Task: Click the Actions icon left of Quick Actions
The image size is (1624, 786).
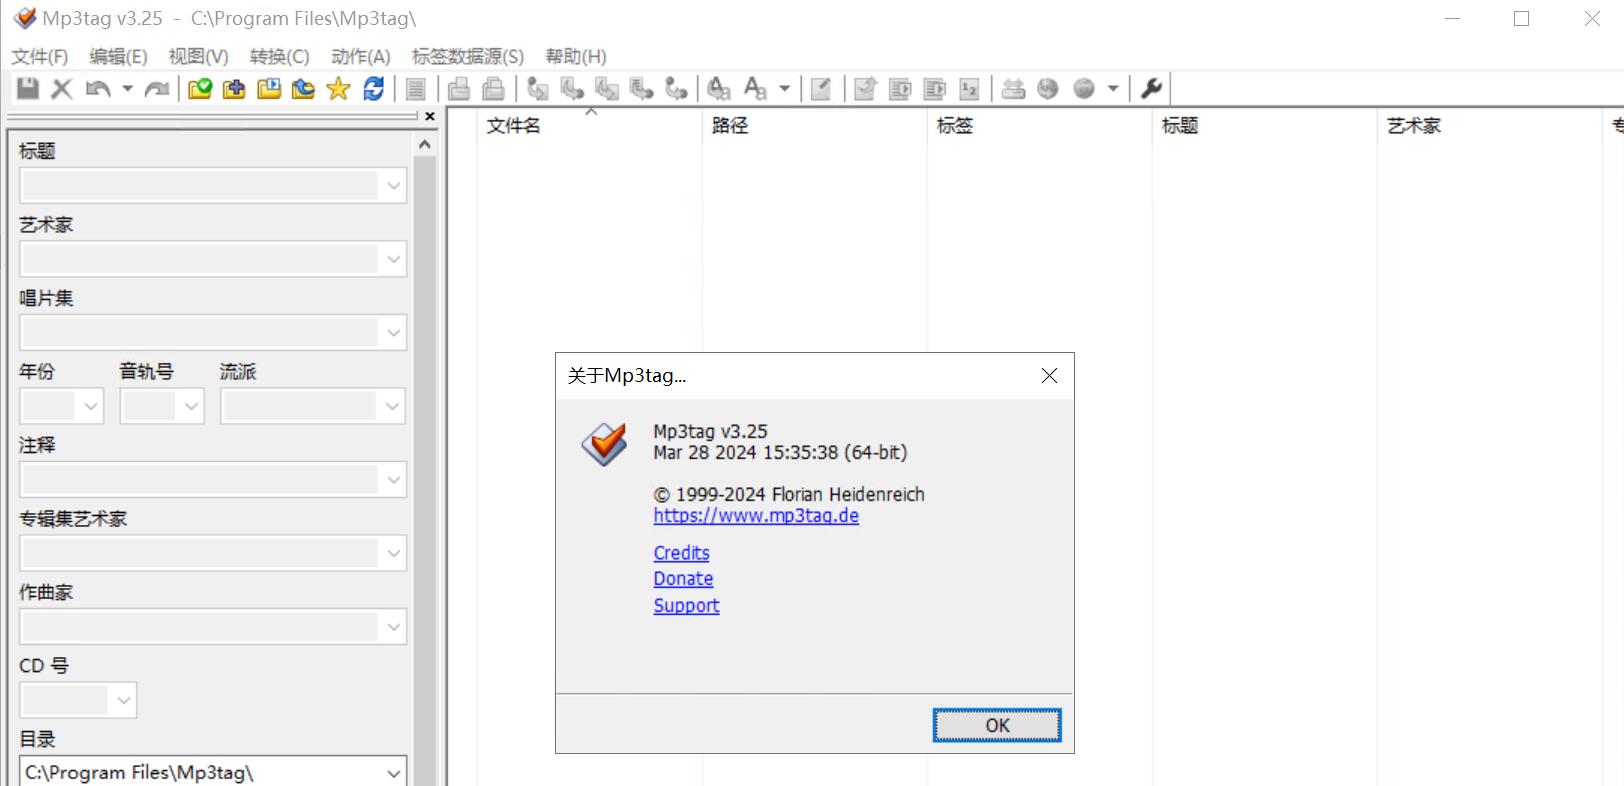Action: coord(719,89)
